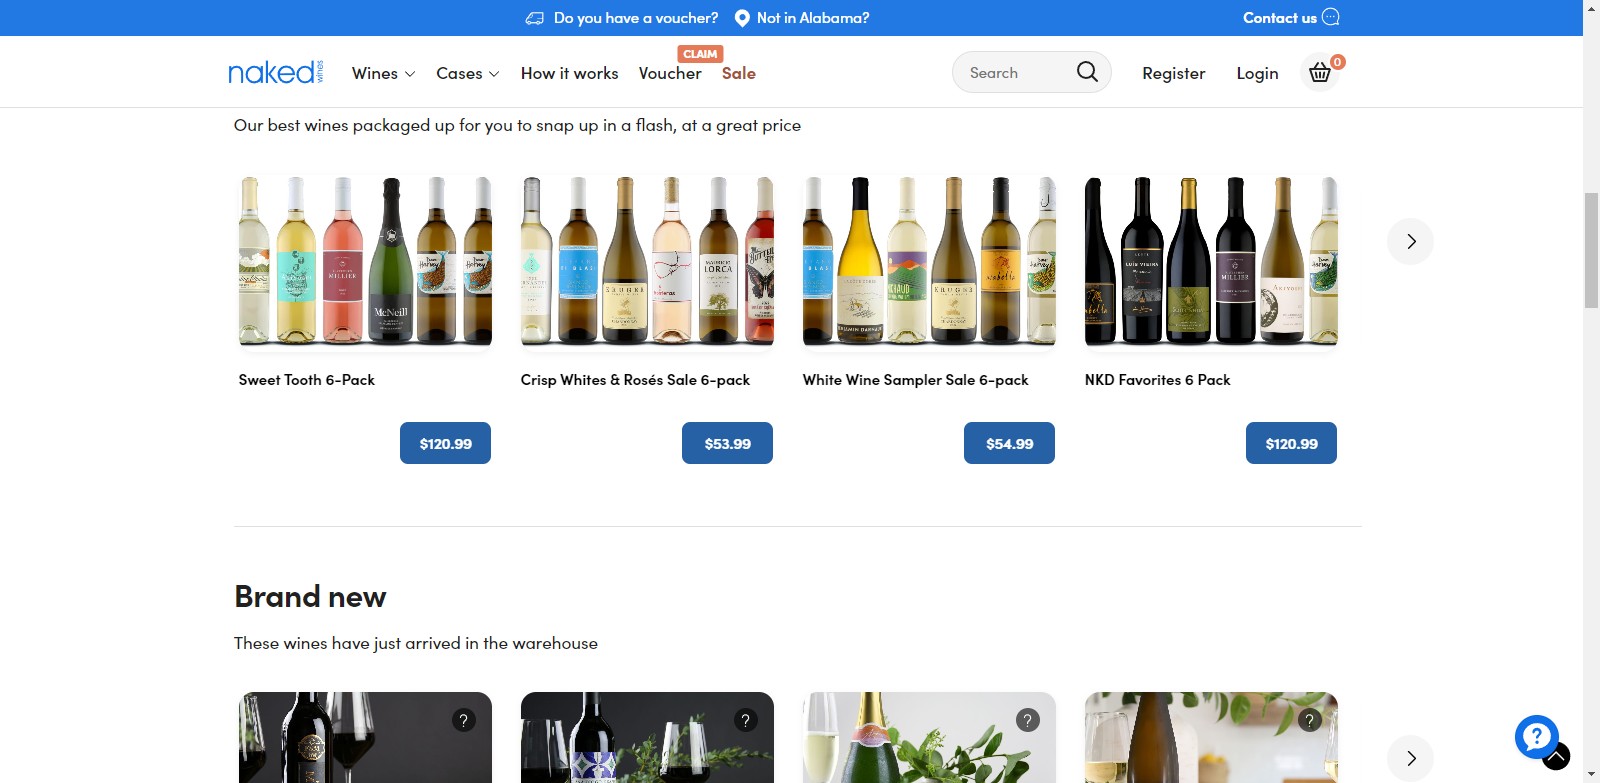Click question mark icon on third Brand new wine
Screen dimensions: 1600x783
[1027, 720]
